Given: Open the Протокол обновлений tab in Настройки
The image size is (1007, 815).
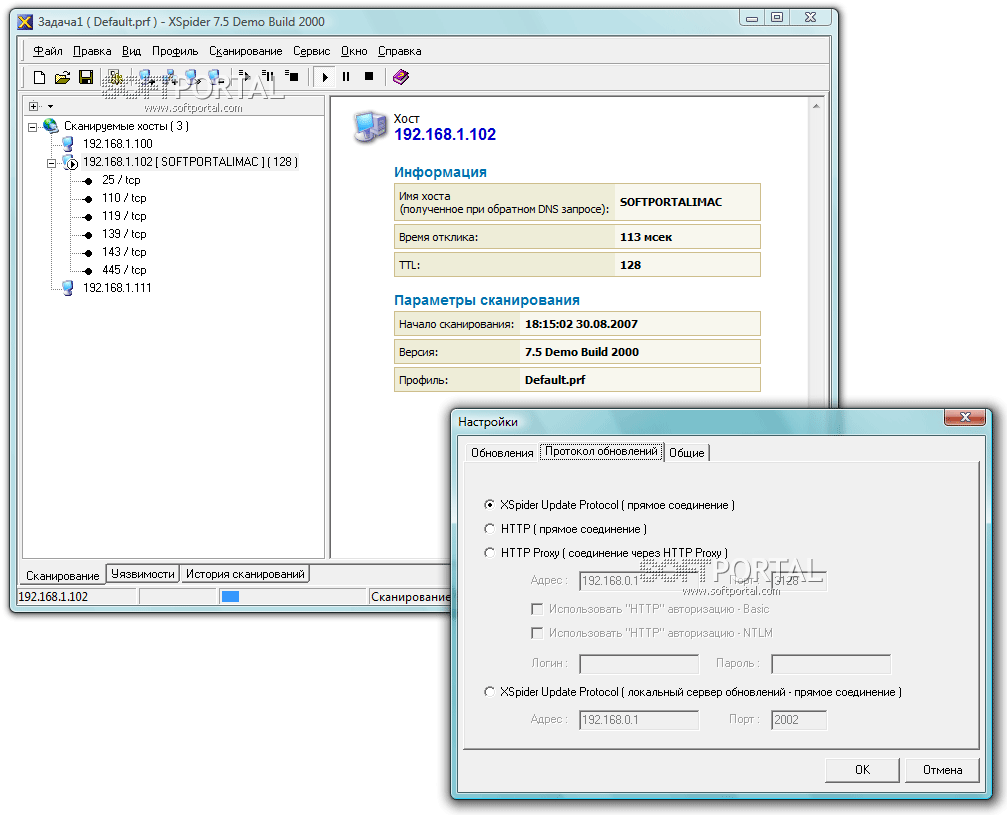Looking at the screenshot, I should (601, 451).
